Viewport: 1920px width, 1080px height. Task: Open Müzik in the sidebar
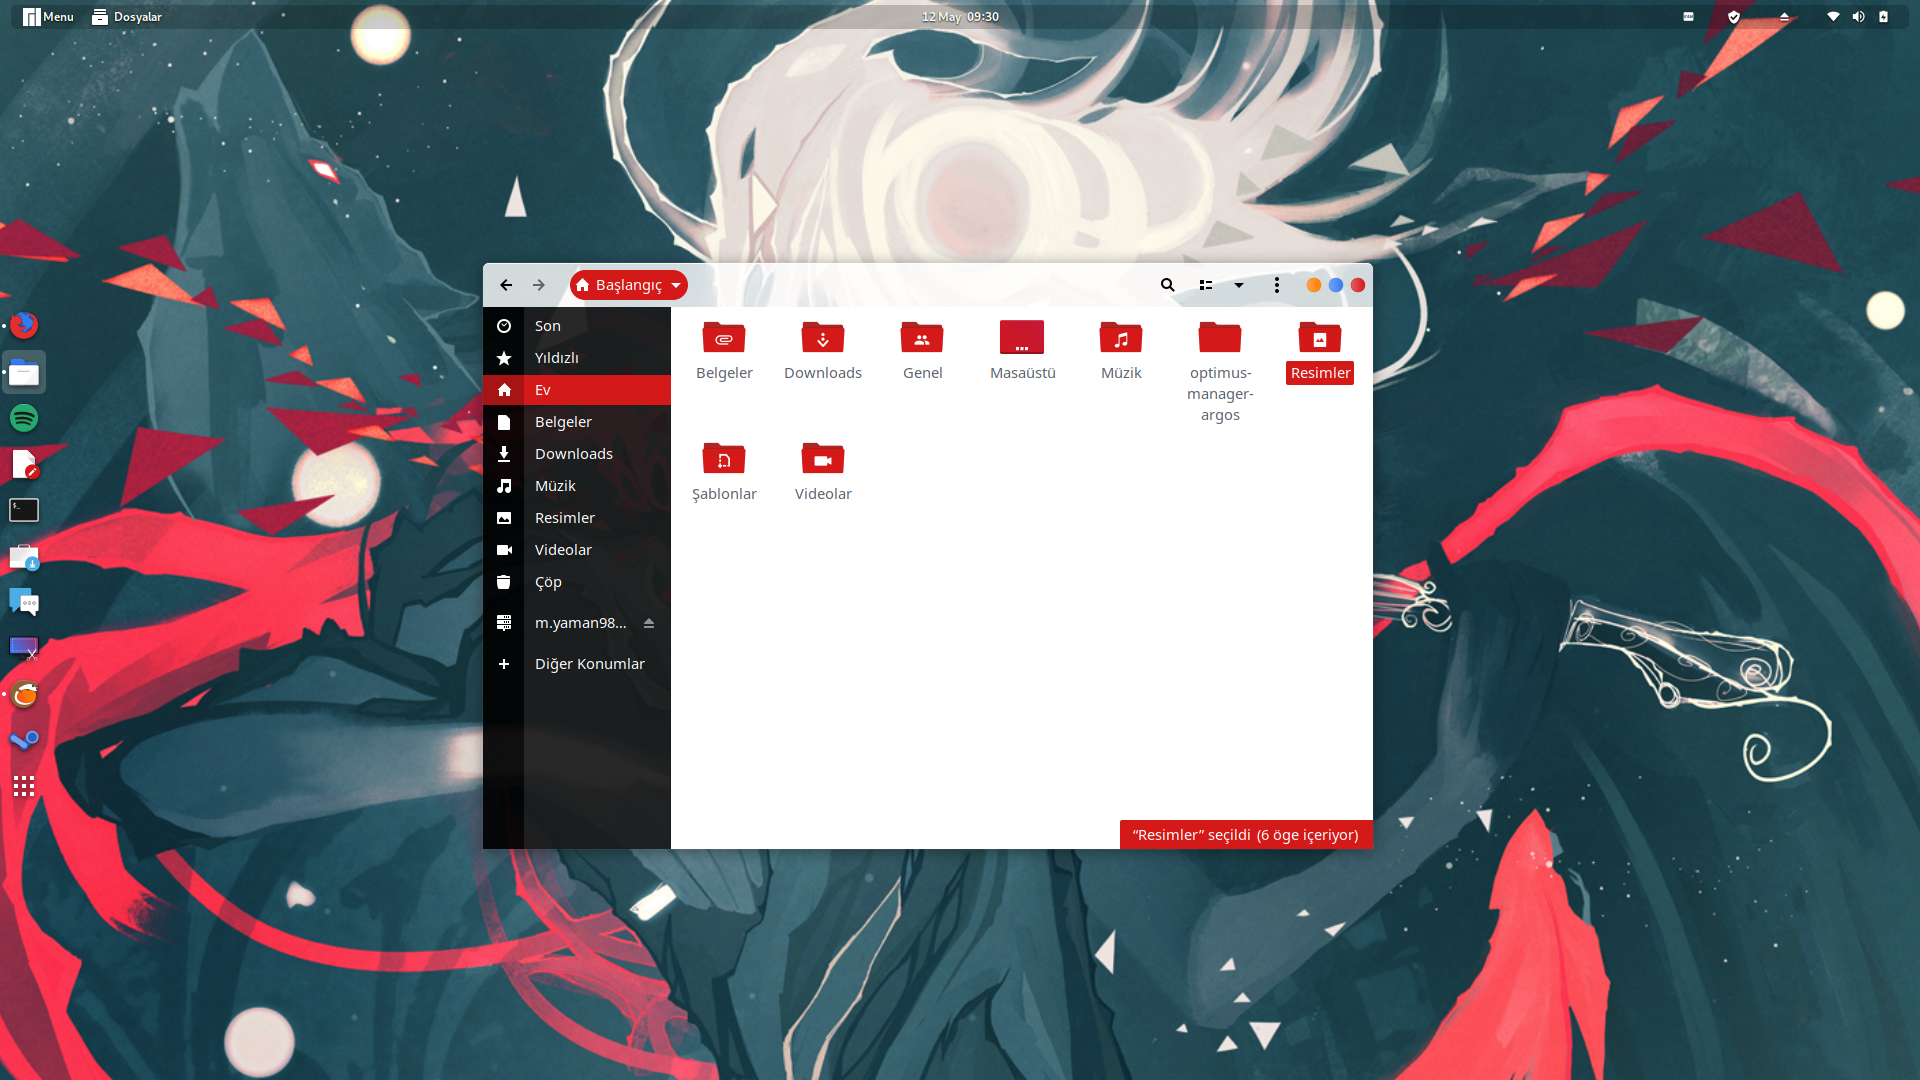coord(577,486)
